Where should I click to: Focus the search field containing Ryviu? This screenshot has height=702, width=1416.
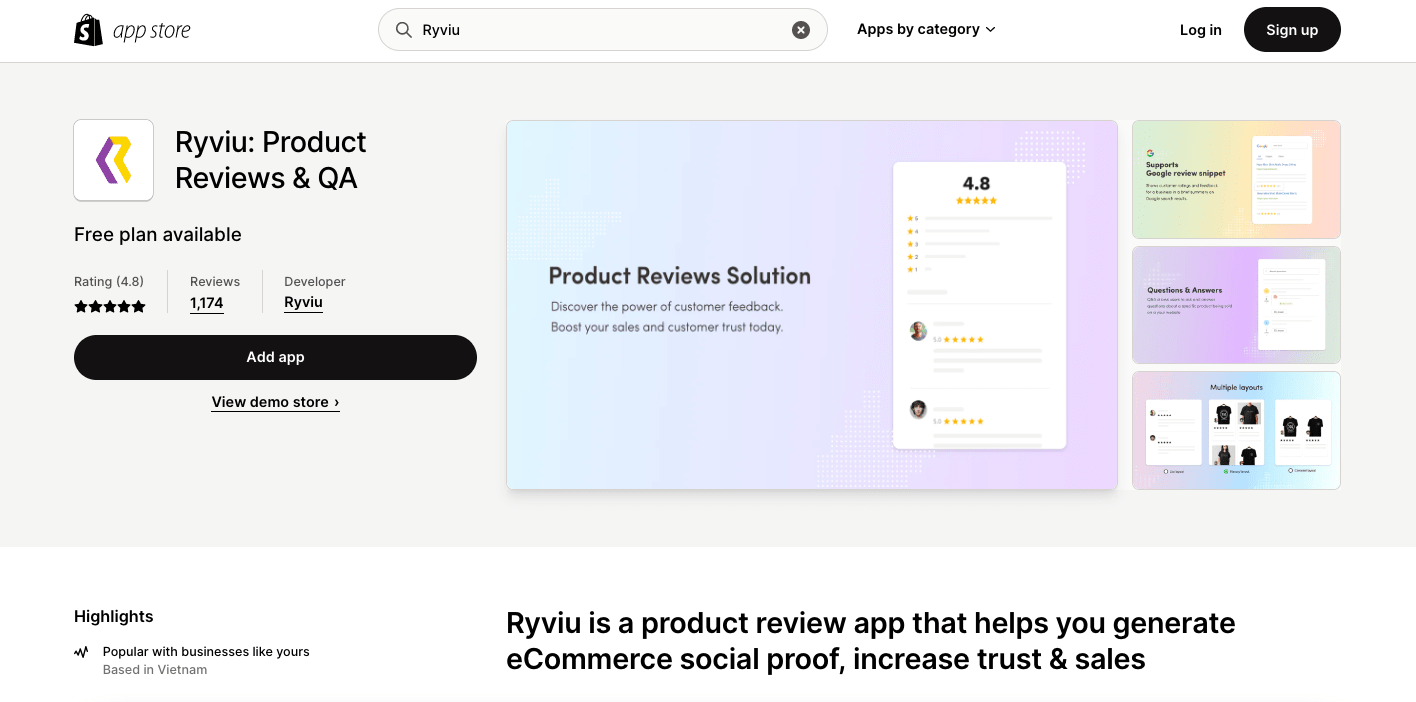602,30
